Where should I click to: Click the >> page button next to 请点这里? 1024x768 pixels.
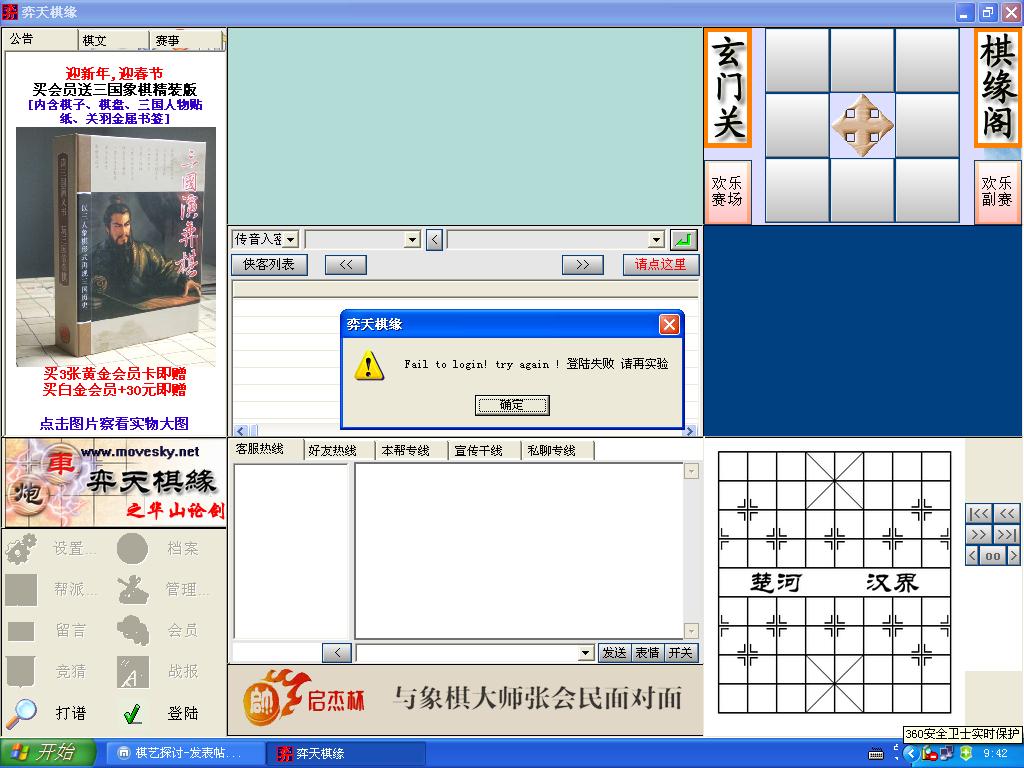point(583,264)
